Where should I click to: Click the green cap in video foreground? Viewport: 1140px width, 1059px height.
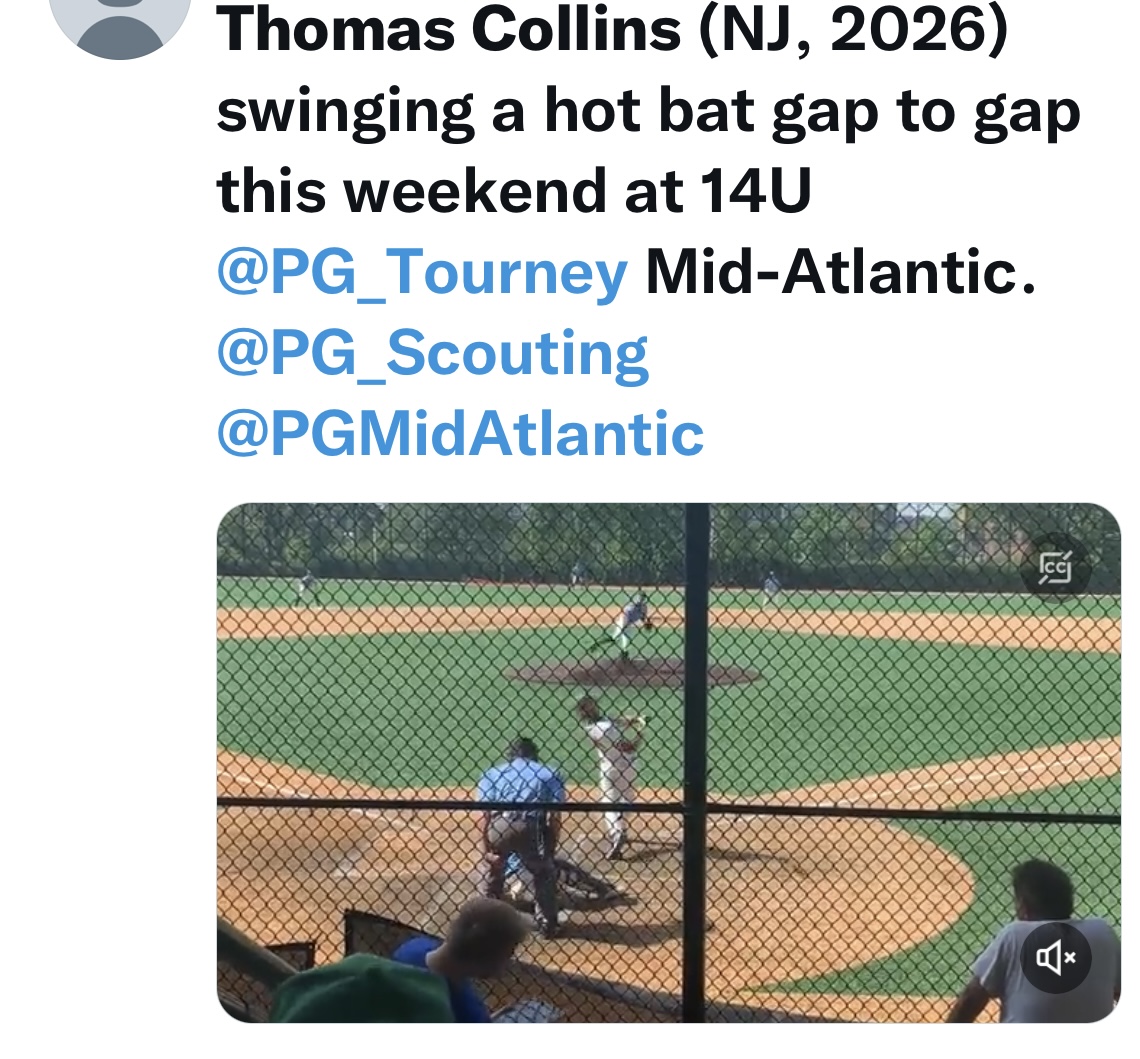click(364, 990)
